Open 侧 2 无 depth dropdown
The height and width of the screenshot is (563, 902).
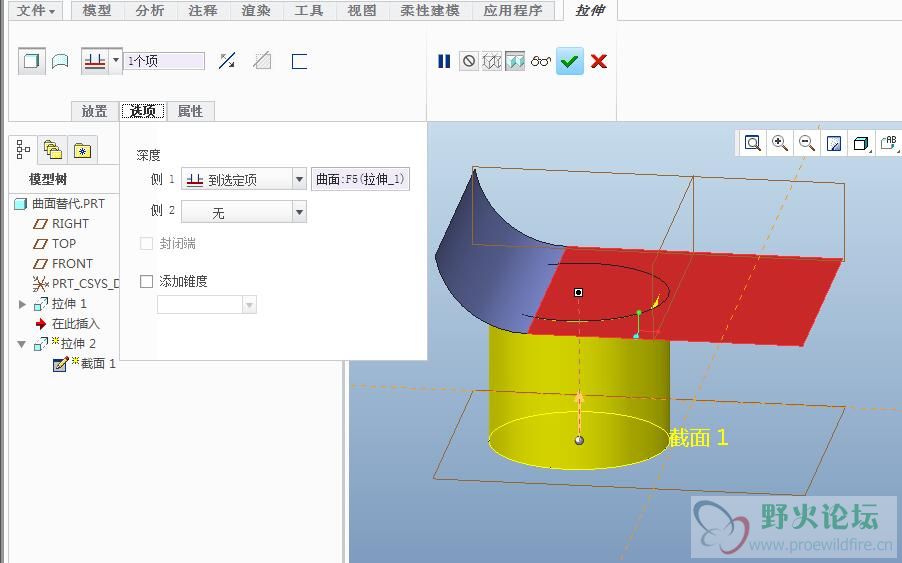coord(244,212)
